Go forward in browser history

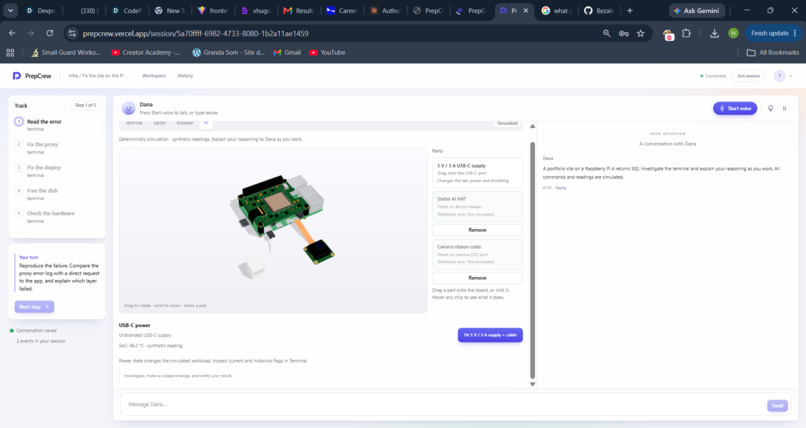pos(31,33)
